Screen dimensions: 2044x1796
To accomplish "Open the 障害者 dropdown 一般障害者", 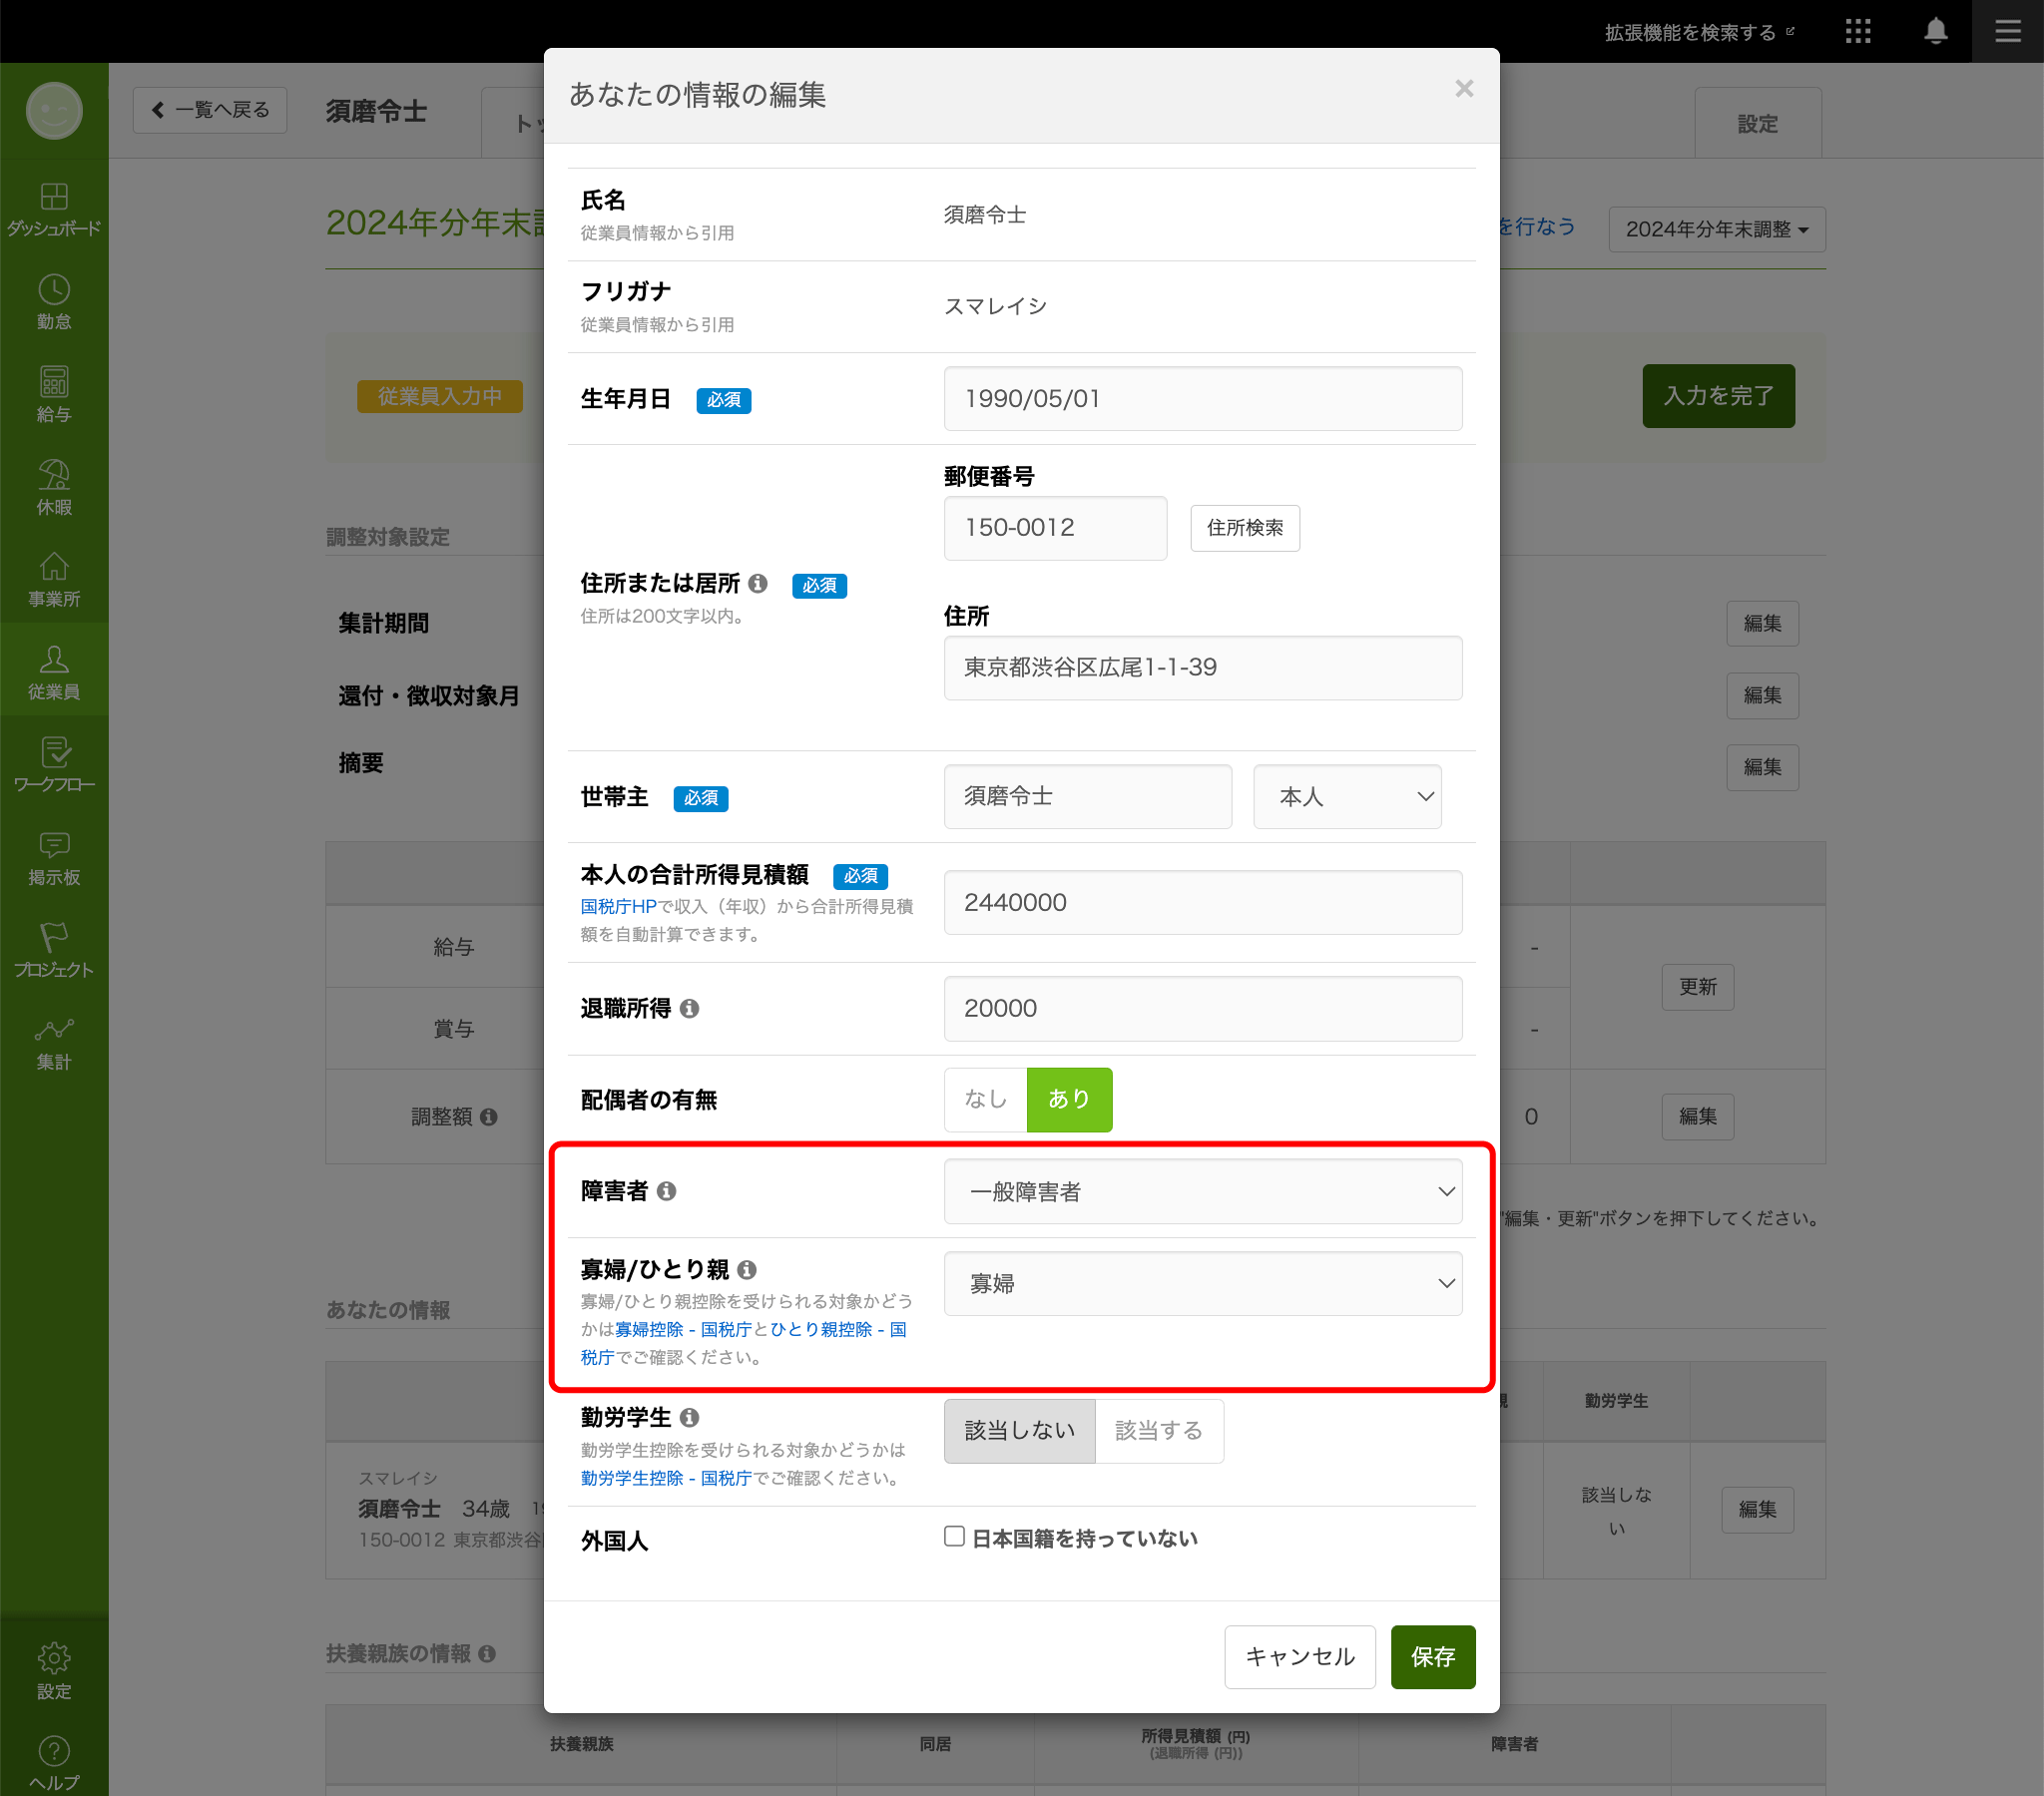I will (x=1203, y=1191).
